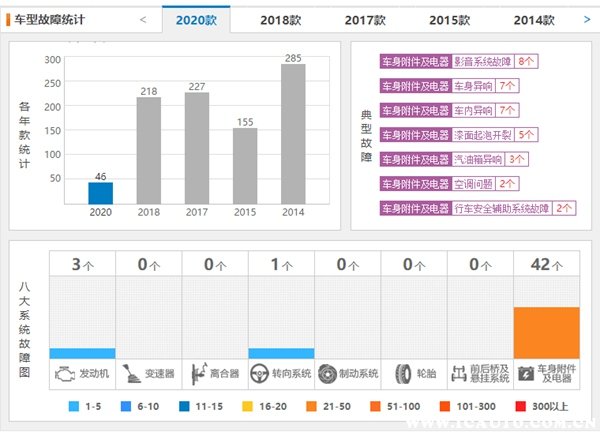The height and width of the screenshot is (432, 600).
Task: Select the 2015款 model year tab
Action: coord(451,19)
